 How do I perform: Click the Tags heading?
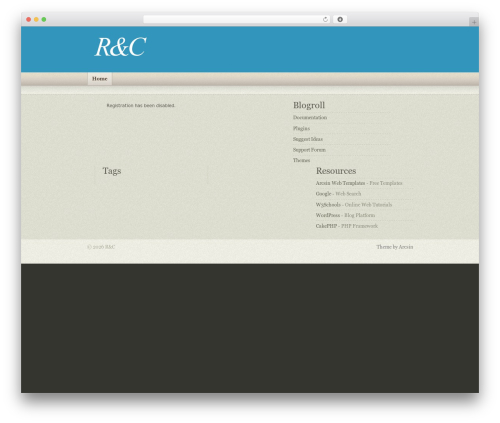[112, 171]
